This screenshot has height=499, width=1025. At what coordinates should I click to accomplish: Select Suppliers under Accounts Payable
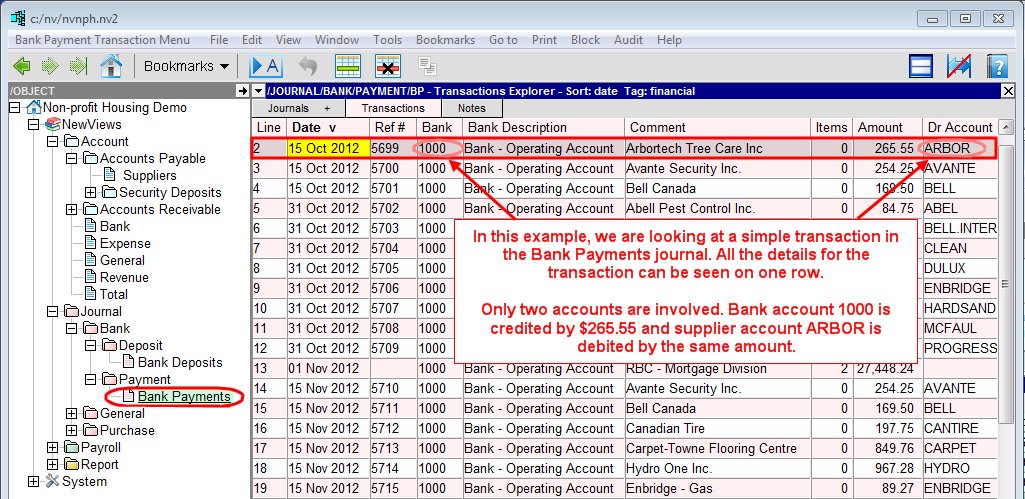(x=149, y=176)
